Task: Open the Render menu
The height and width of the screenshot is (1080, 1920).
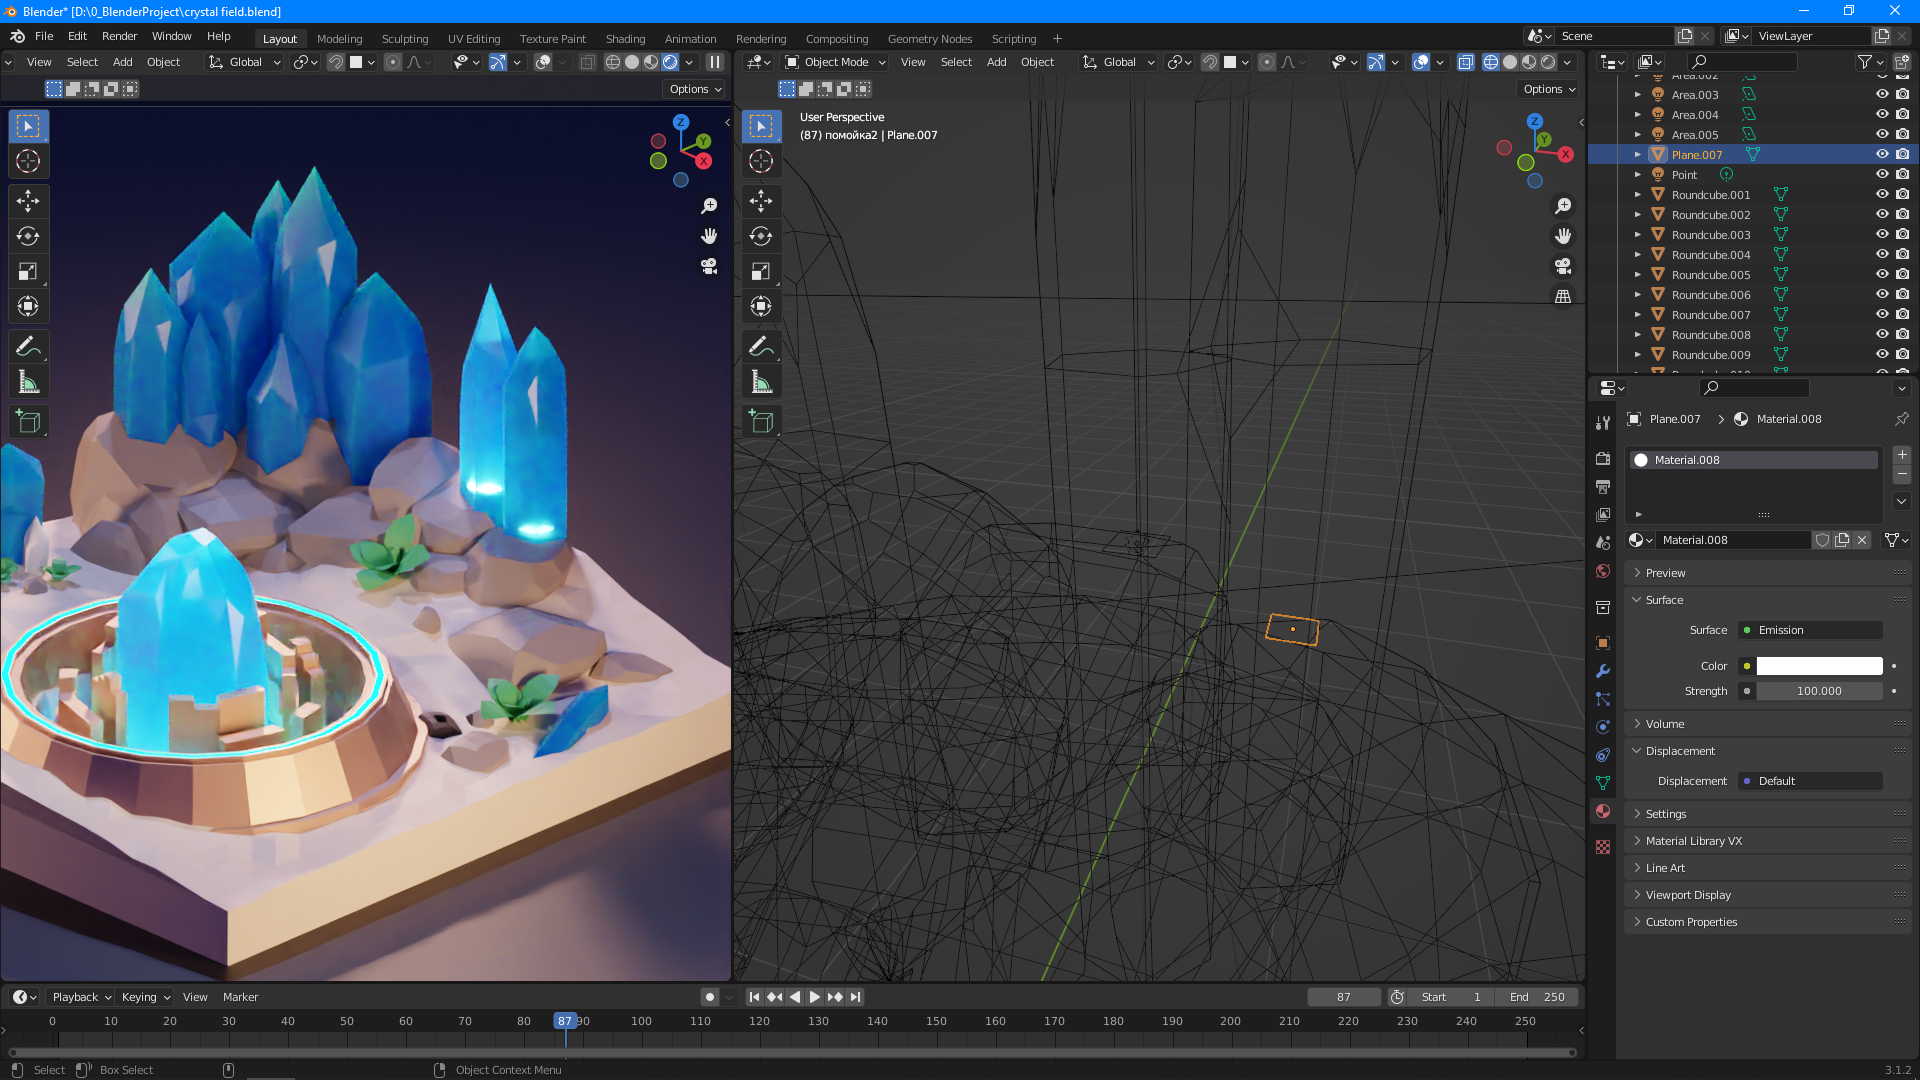Action: click(119, 36)
